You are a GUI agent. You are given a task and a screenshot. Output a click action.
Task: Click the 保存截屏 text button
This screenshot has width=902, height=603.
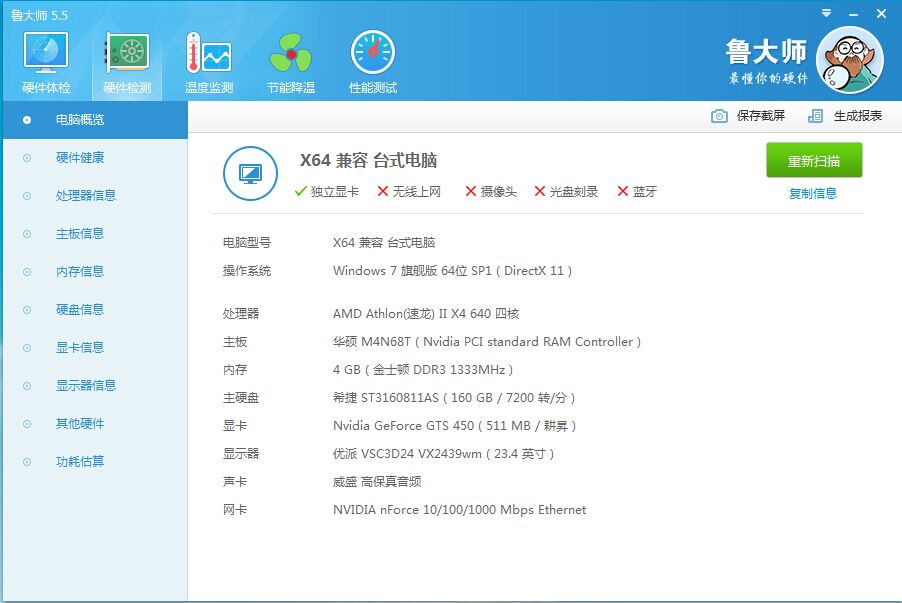pyautogui.click(x=761, y=116)
